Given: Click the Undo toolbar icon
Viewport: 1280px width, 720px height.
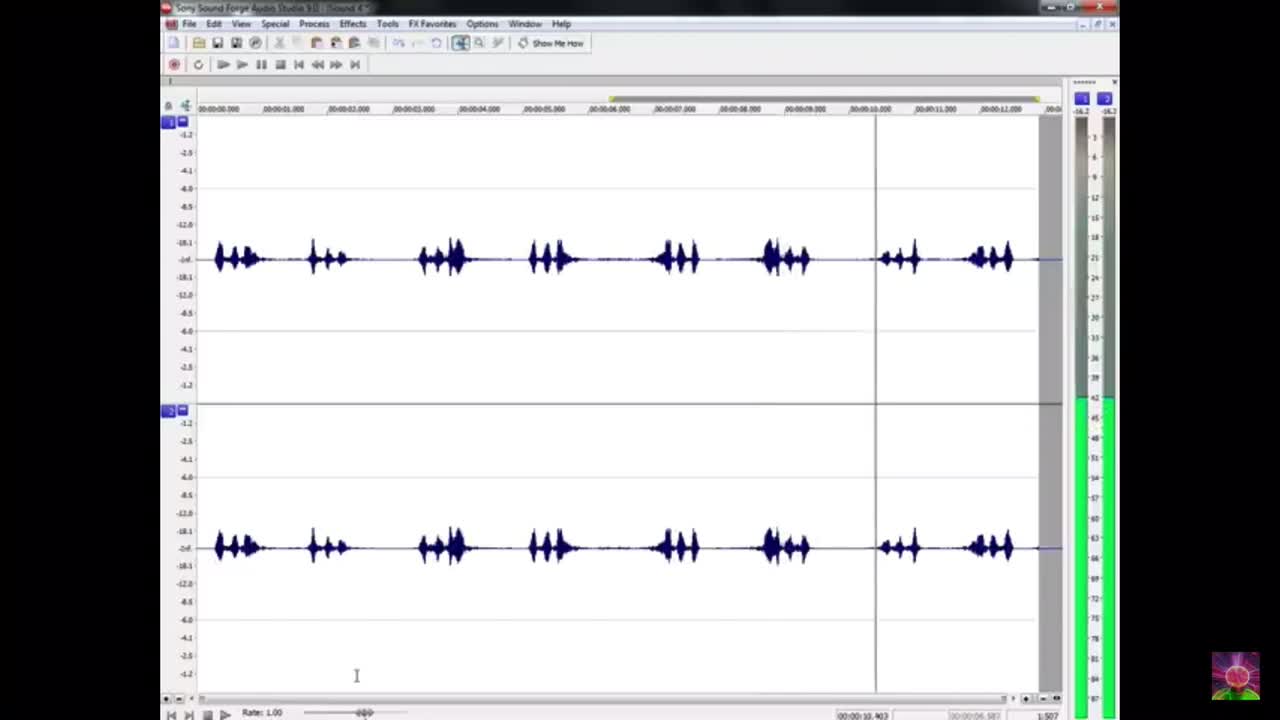Looking at the screenshot, I should (398, 43).
